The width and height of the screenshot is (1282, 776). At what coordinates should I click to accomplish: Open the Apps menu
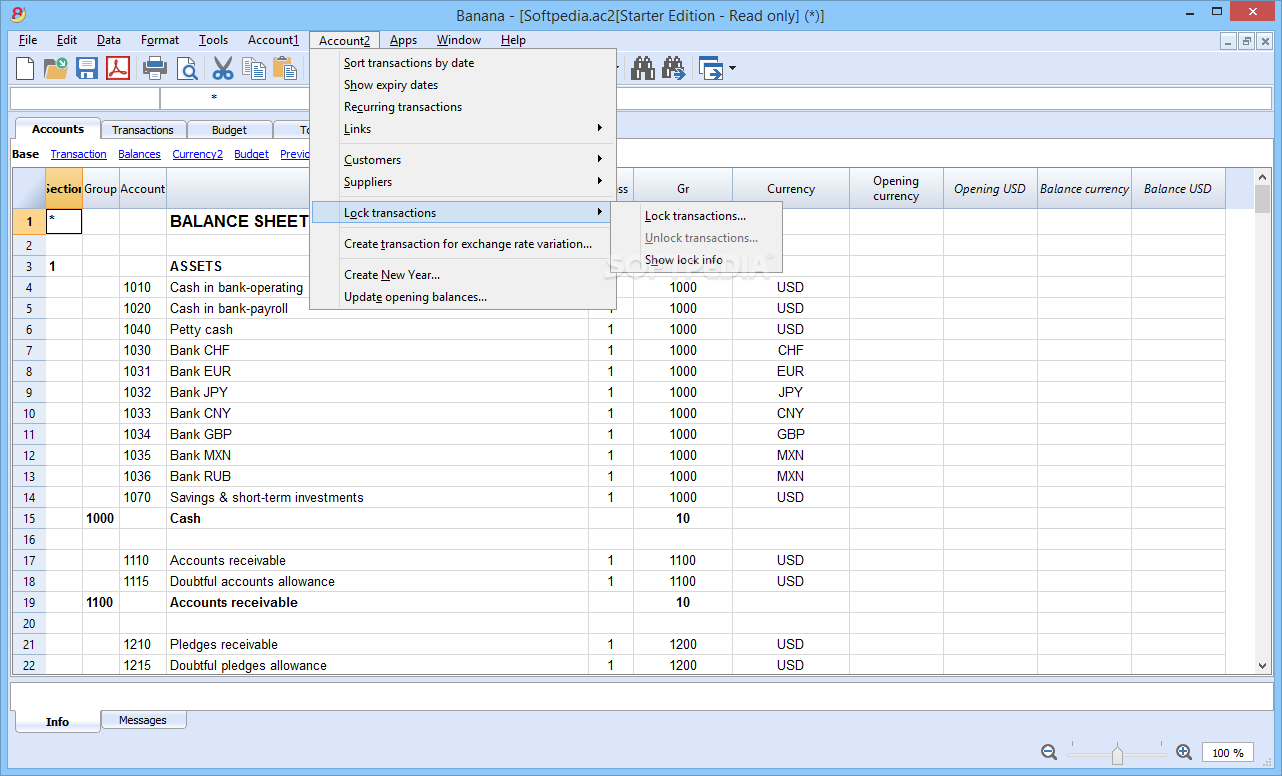(x=403, y=40)
